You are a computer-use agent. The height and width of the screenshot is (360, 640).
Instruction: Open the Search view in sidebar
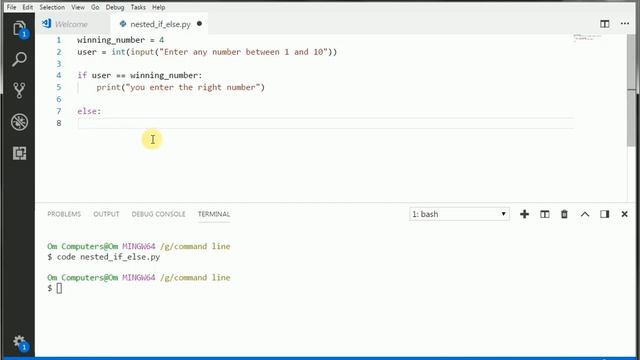[x=19, y=59]
